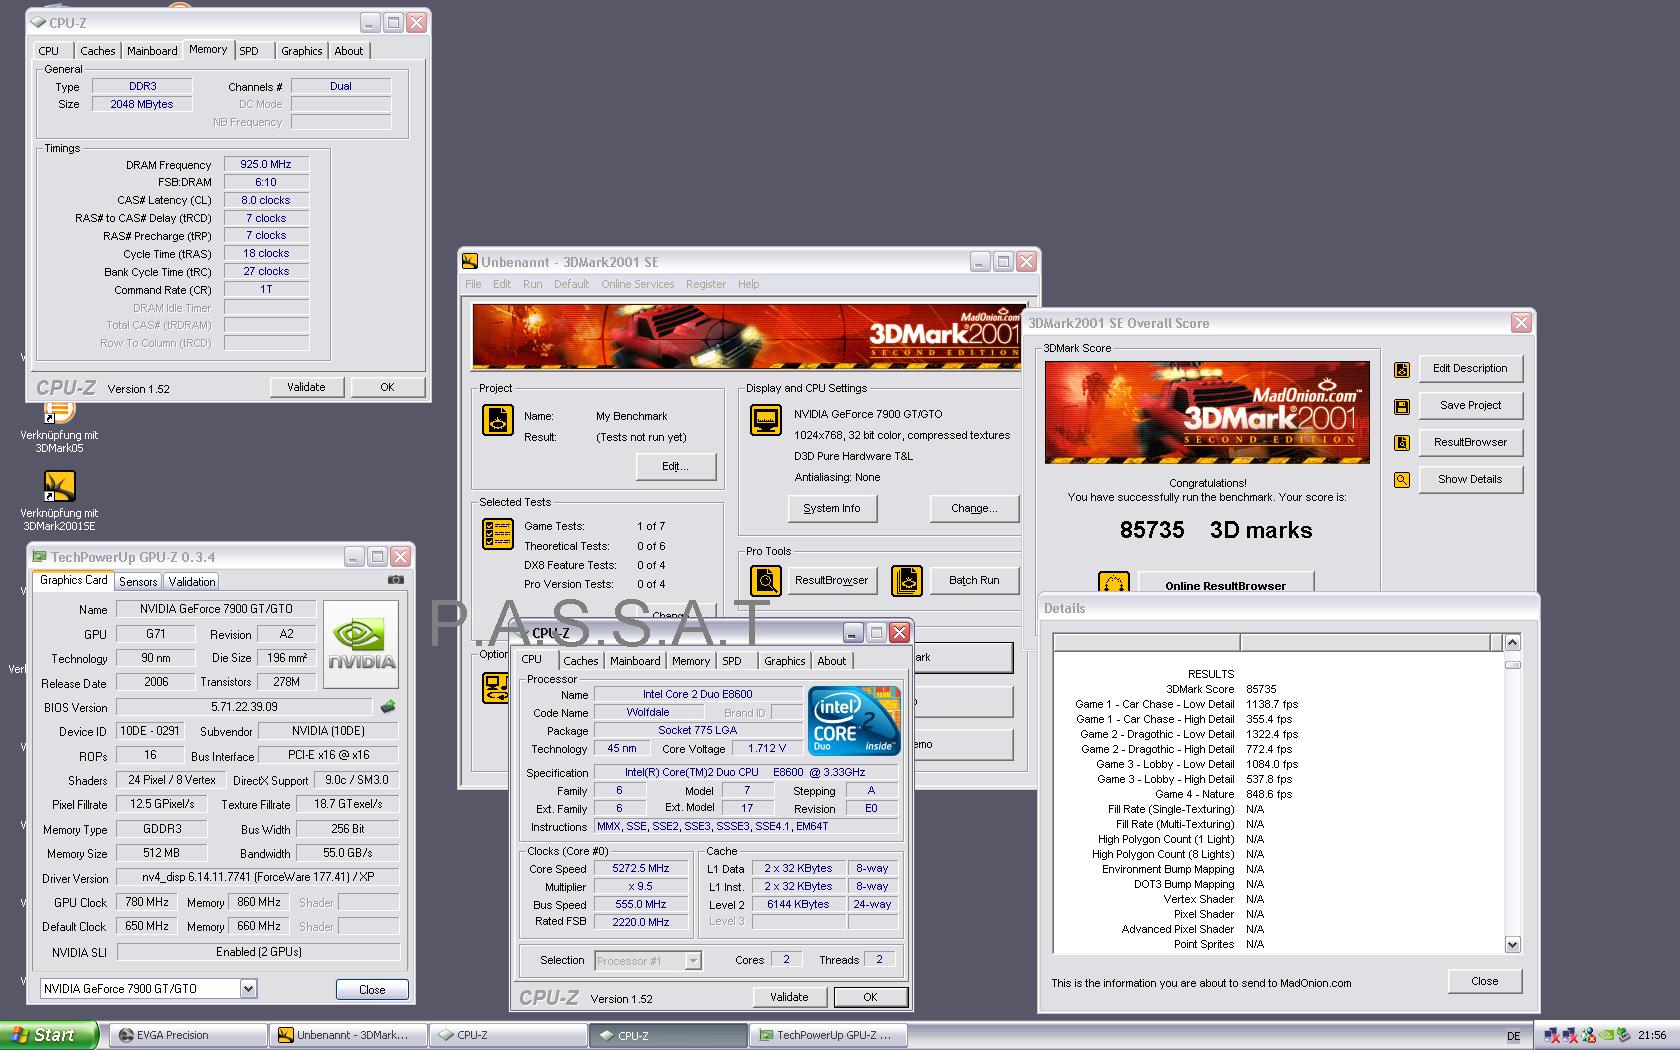Click the Details list scrollbar down arrow
This screenshot has width=1680, height=1050.
pos(1512,944)
